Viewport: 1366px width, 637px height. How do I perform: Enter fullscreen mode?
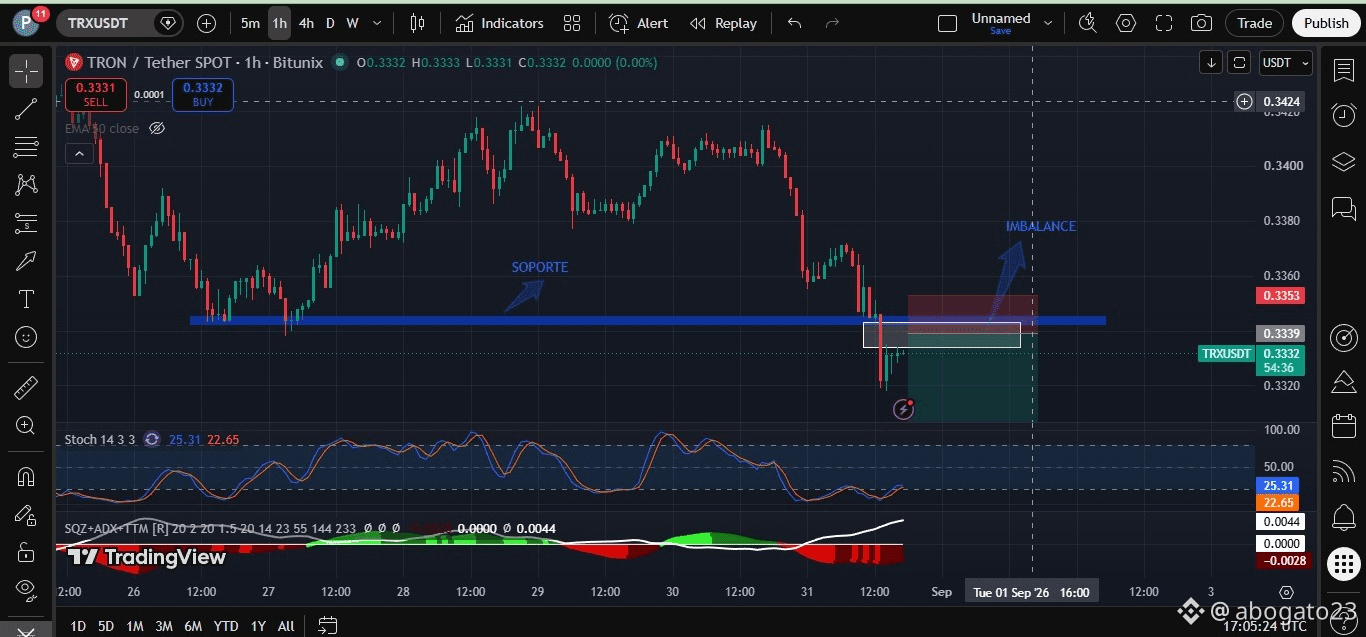point(1164,23)
